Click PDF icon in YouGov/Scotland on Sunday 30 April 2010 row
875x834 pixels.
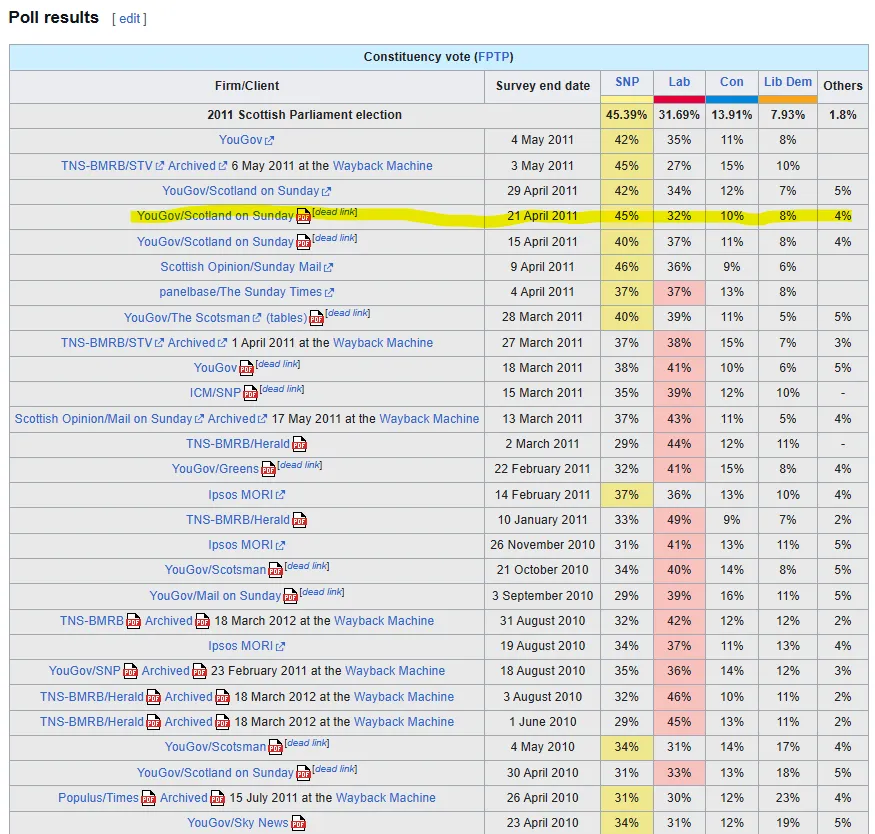(x=303, y=773)
